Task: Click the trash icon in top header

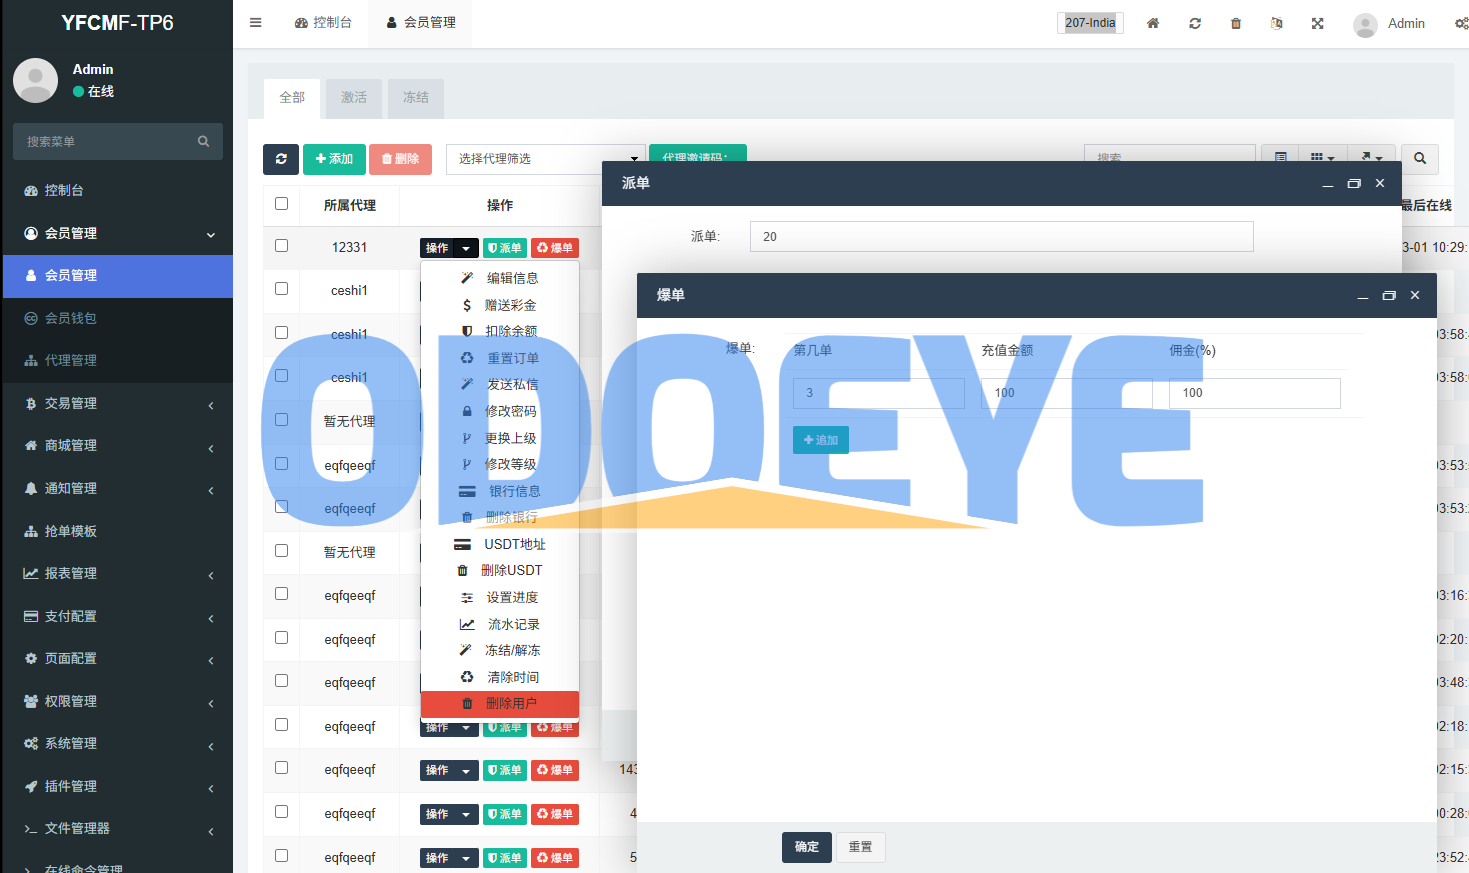Action: coord(1236,23)
